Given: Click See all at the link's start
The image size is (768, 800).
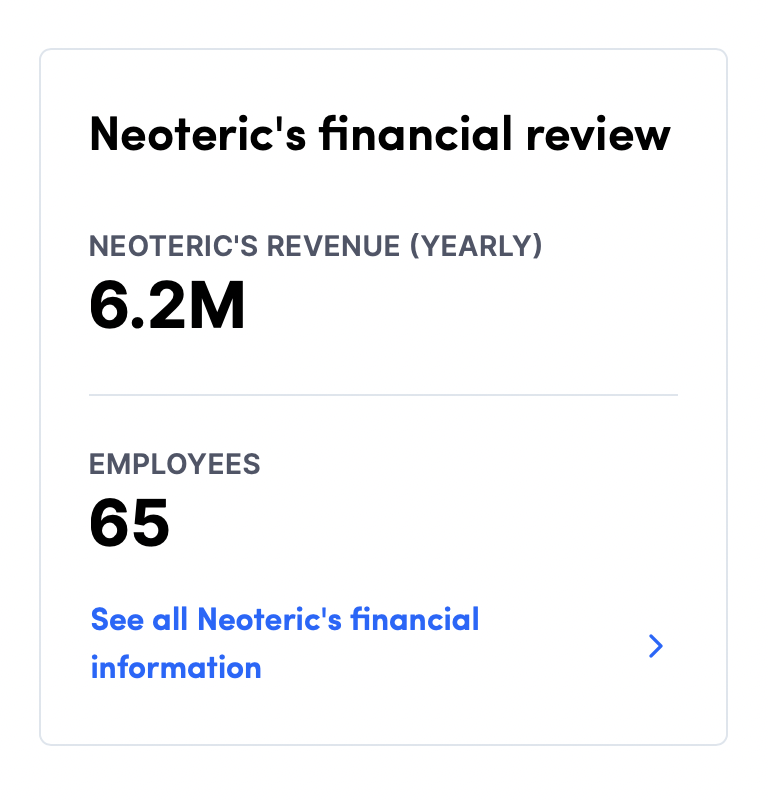Looking at the screenshot, I should pos(139,619).
